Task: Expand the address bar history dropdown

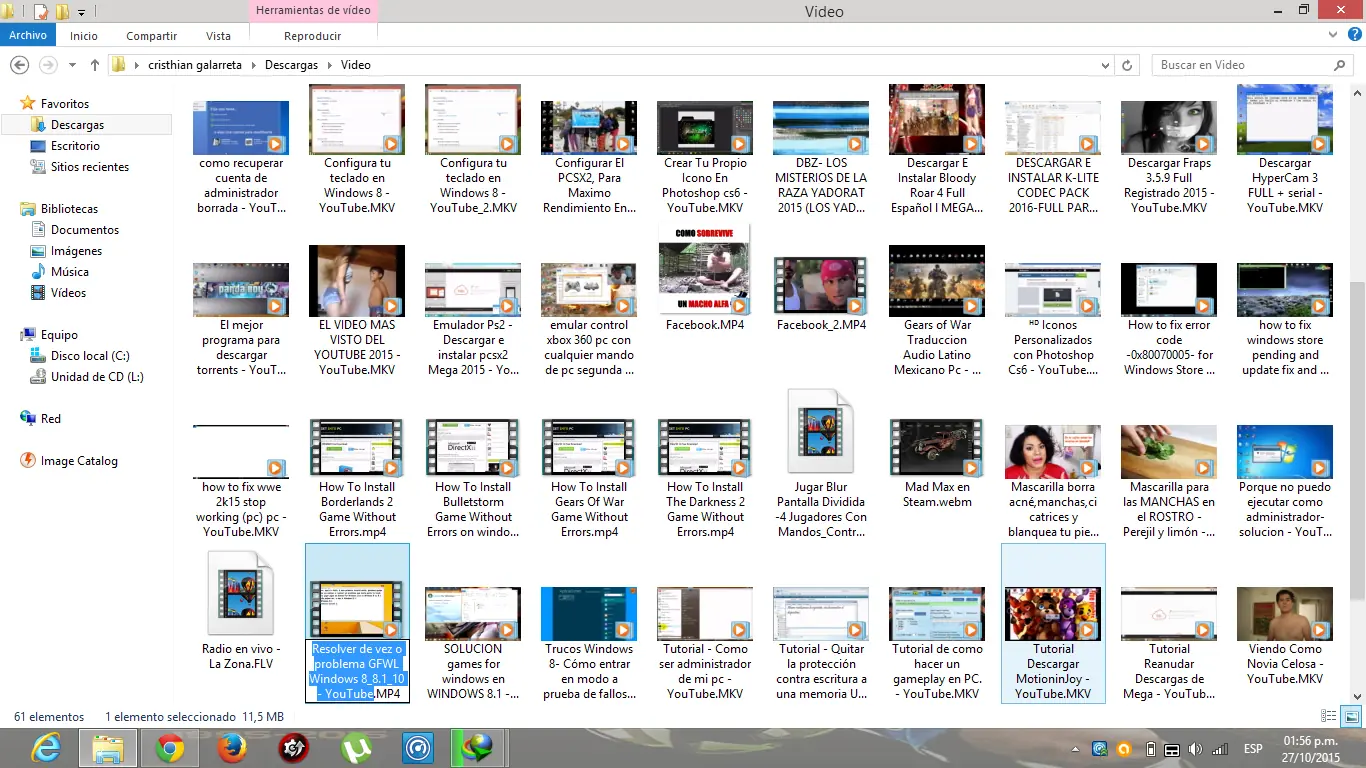Action: [1106, 65]
